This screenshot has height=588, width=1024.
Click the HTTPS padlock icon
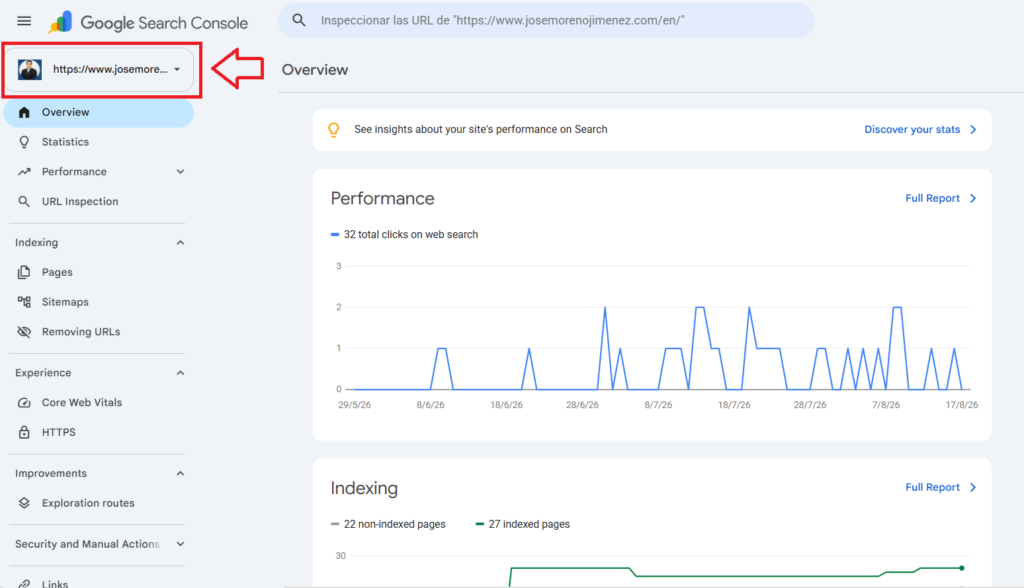(x=24, y=433)
